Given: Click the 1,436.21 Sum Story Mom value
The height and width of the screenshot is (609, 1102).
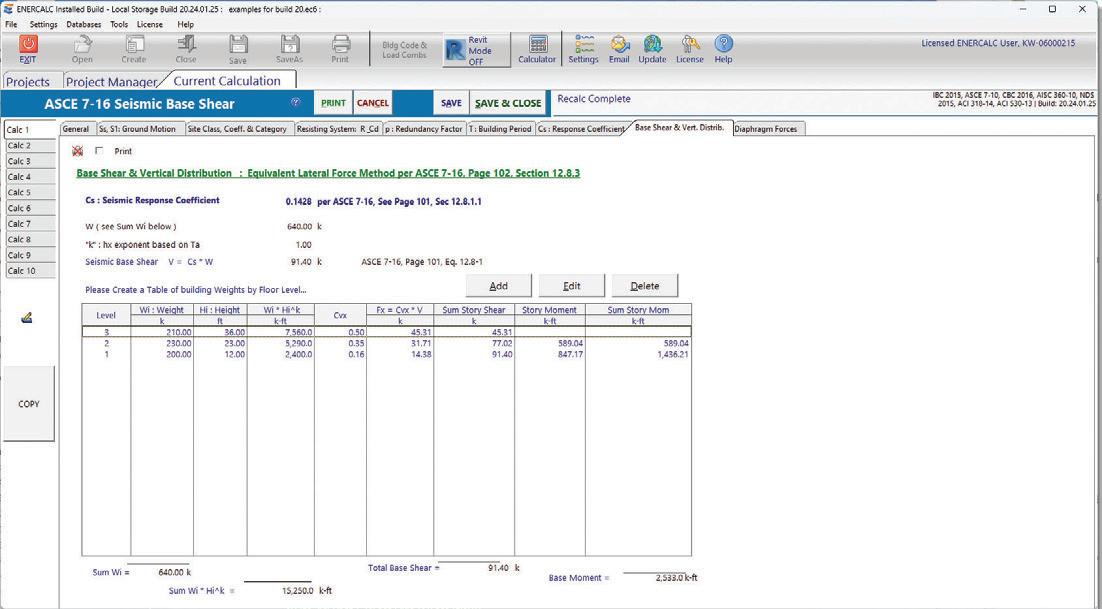Looking at the screenshot, I should [x=672, y=355].
